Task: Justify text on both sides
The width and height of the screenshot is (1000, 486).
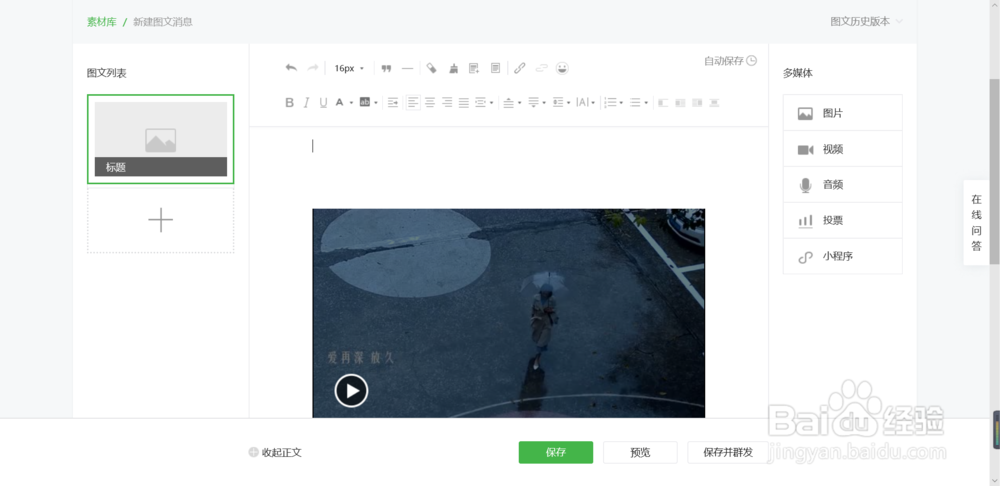Action: (464, 102)
